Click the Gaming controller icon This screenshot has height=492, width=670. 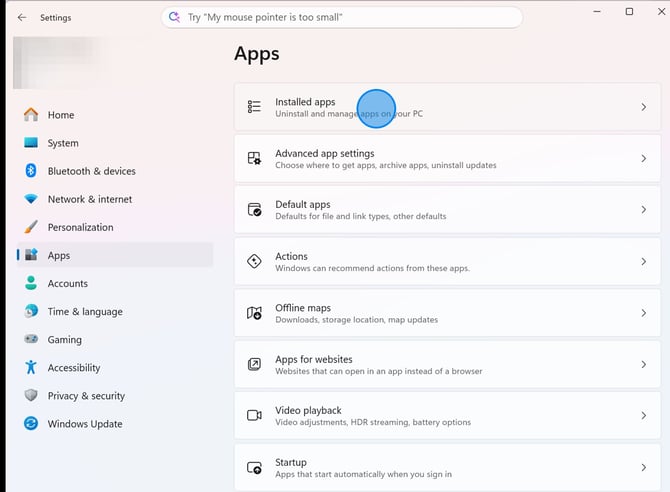pos(31,339)
